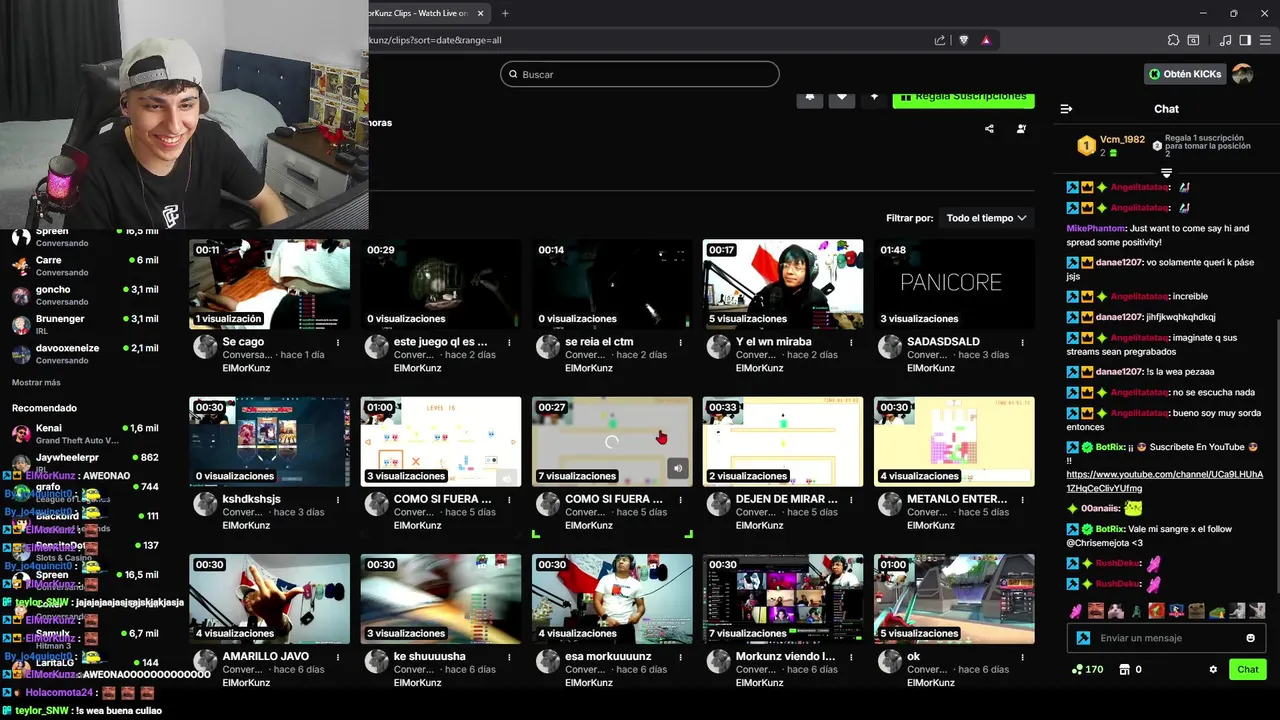Screen dimensions: 1280x720
Task: Open Kenai recommended channel
Action: coord(85,433)
